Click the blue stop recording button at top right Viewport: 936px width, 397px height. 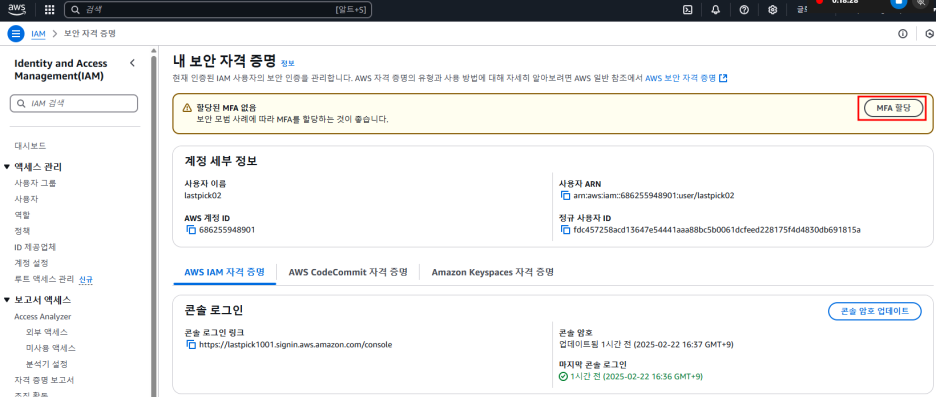[898, 3]
